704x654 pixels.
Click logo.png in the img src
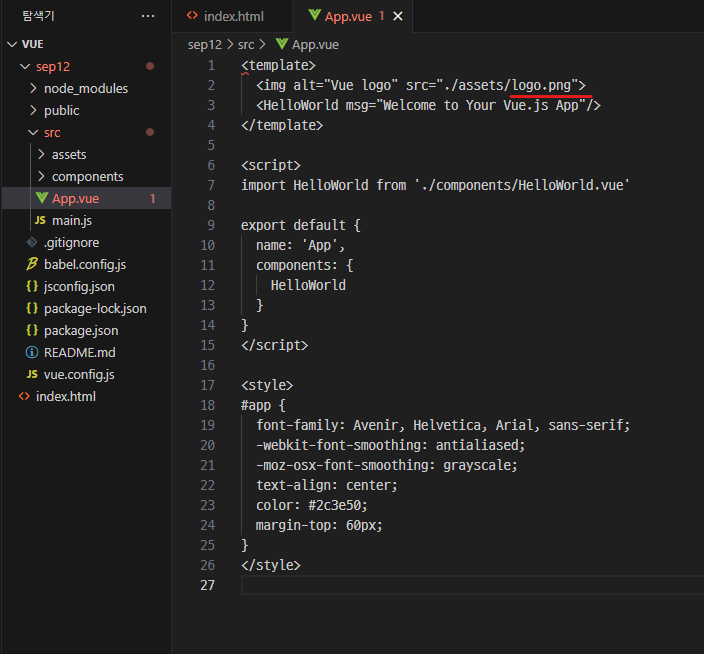click(541, 85)
